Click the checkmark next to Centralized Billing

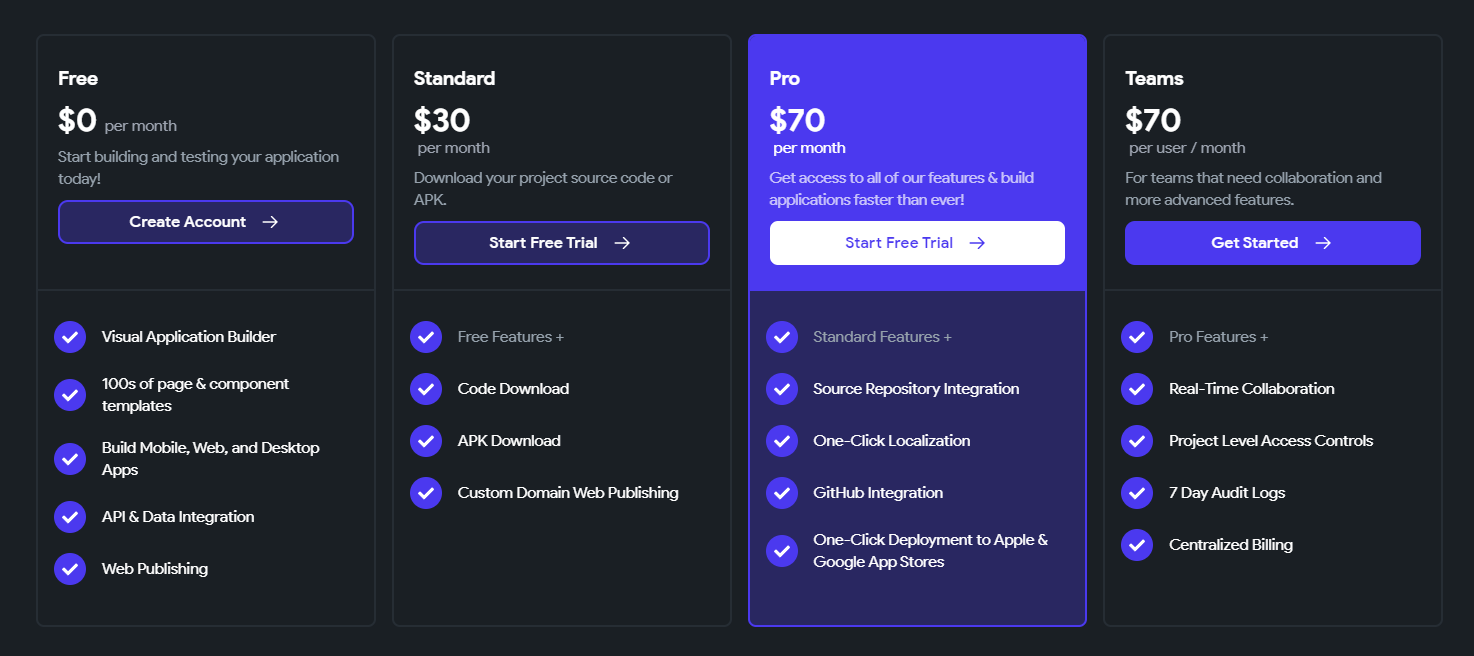[1137, 544]
